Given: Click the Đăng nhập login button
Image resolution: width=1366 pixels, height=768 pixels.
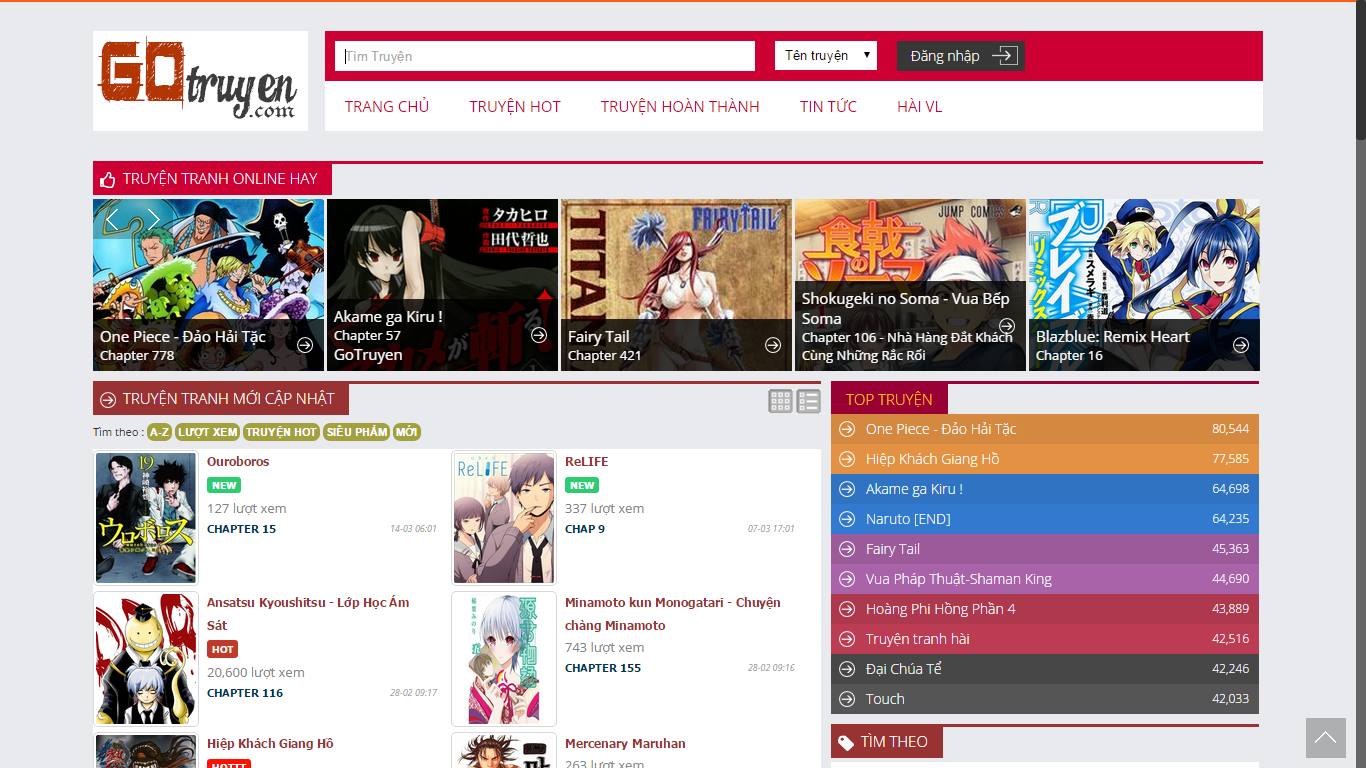Looking at the screenshot, I should [961, 56].
